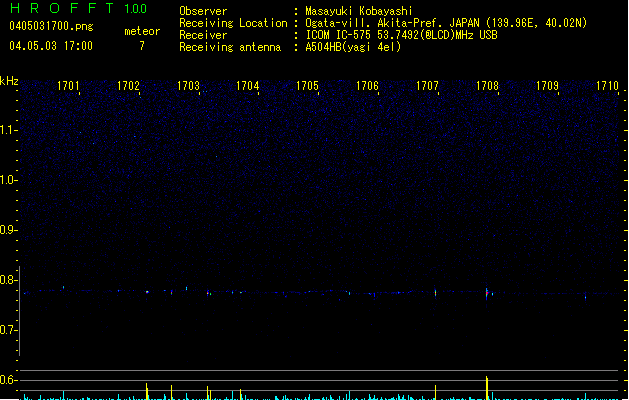Click the 1.0 kHz frequency label
Image resolution: width=629 pixels, height=400 pixels.
[x=7, y=180]
